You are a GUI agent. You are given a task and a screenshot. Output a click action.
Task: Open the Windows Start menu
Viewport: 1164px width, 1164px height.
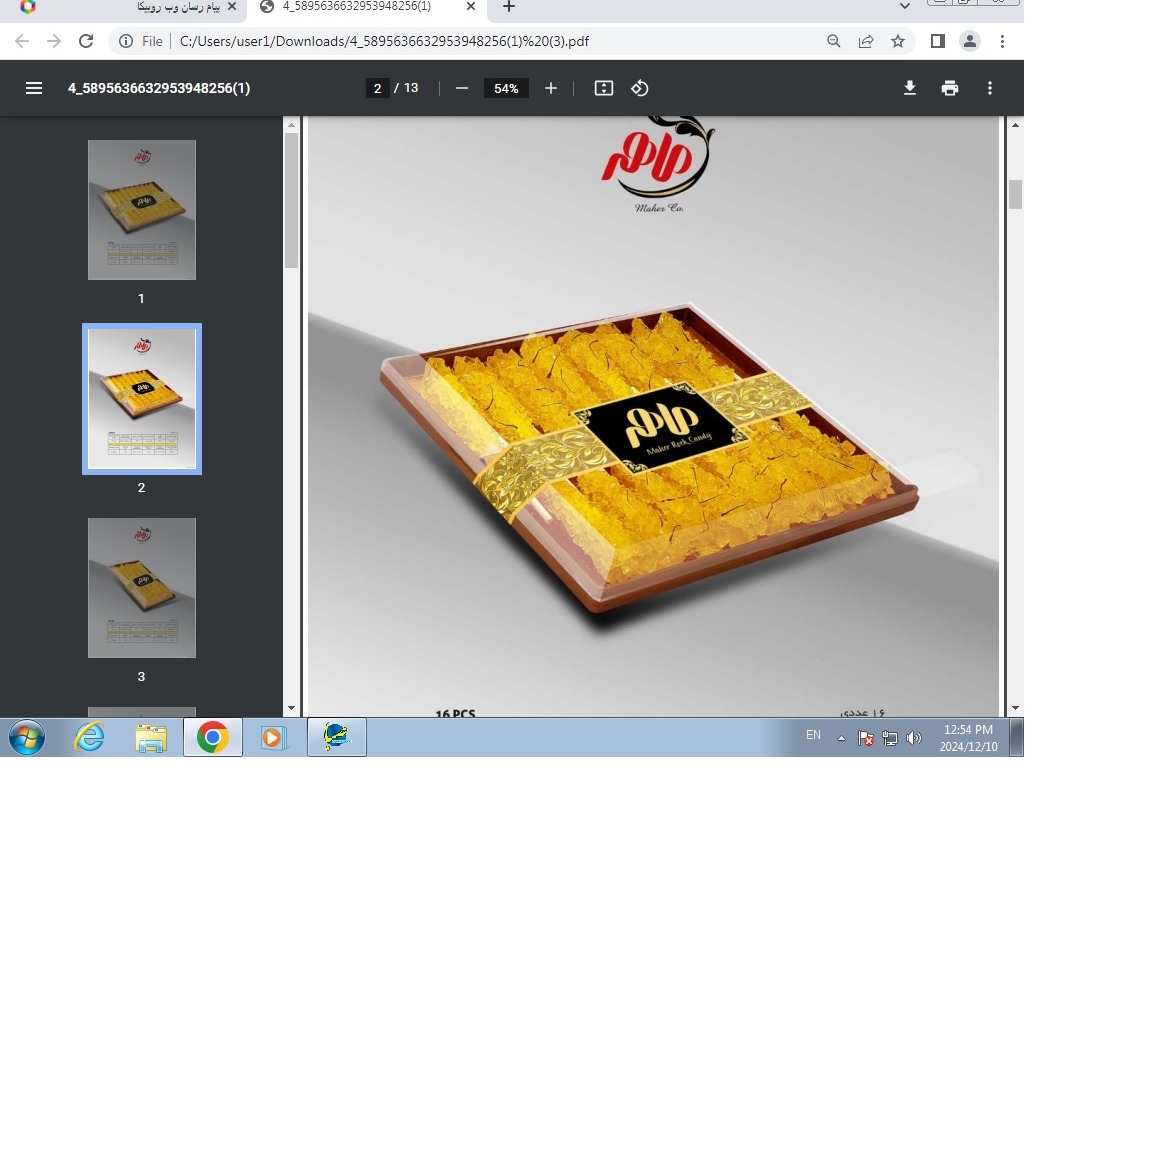click(x=27, y=738)
